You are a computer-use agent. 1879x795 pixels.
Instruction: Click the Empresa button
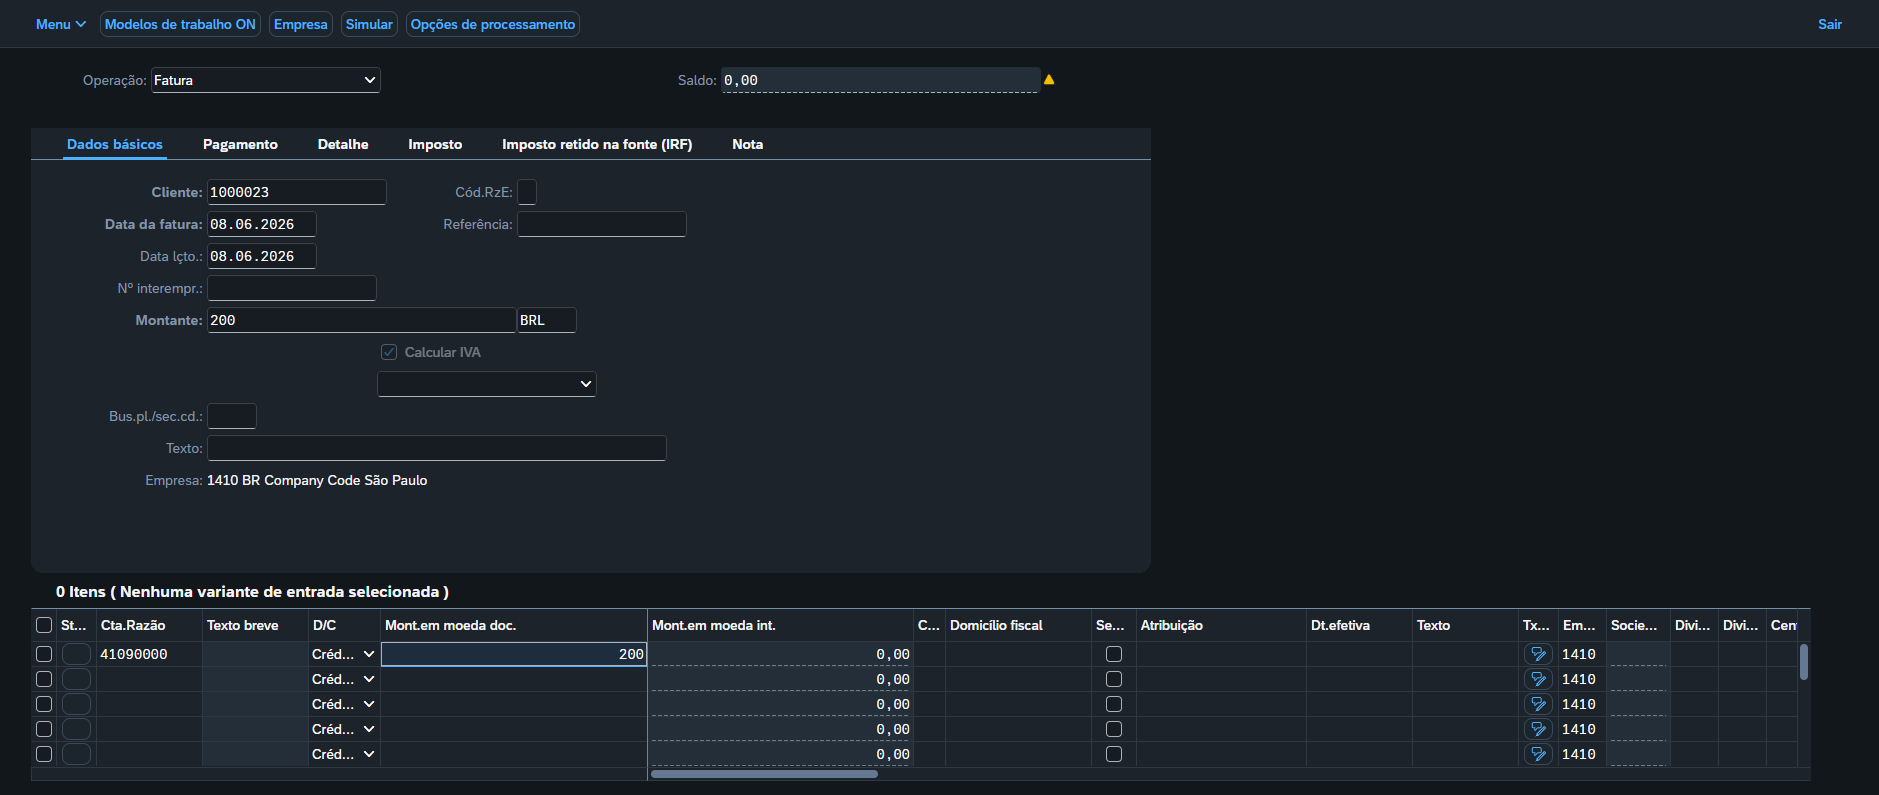301,24
